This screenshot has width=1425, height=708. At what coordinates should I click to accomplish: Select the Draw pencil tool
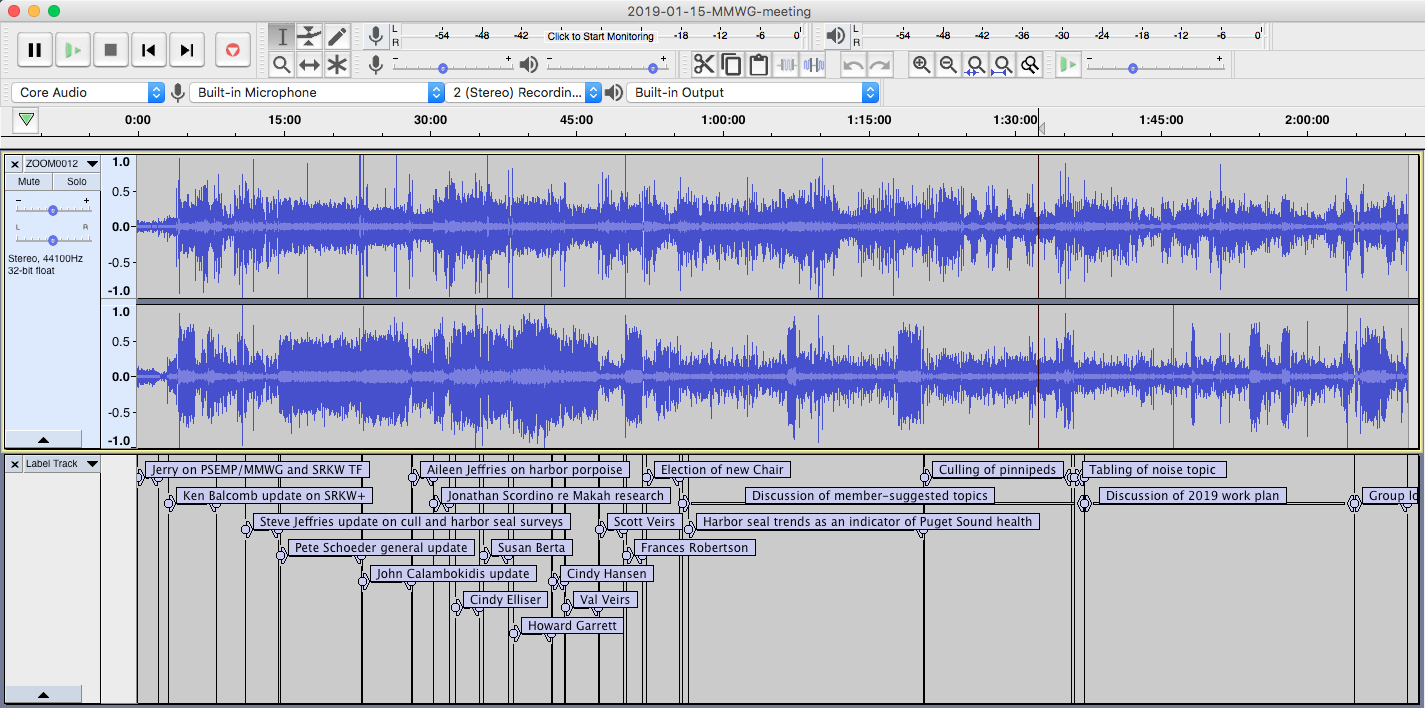(337, 37)
